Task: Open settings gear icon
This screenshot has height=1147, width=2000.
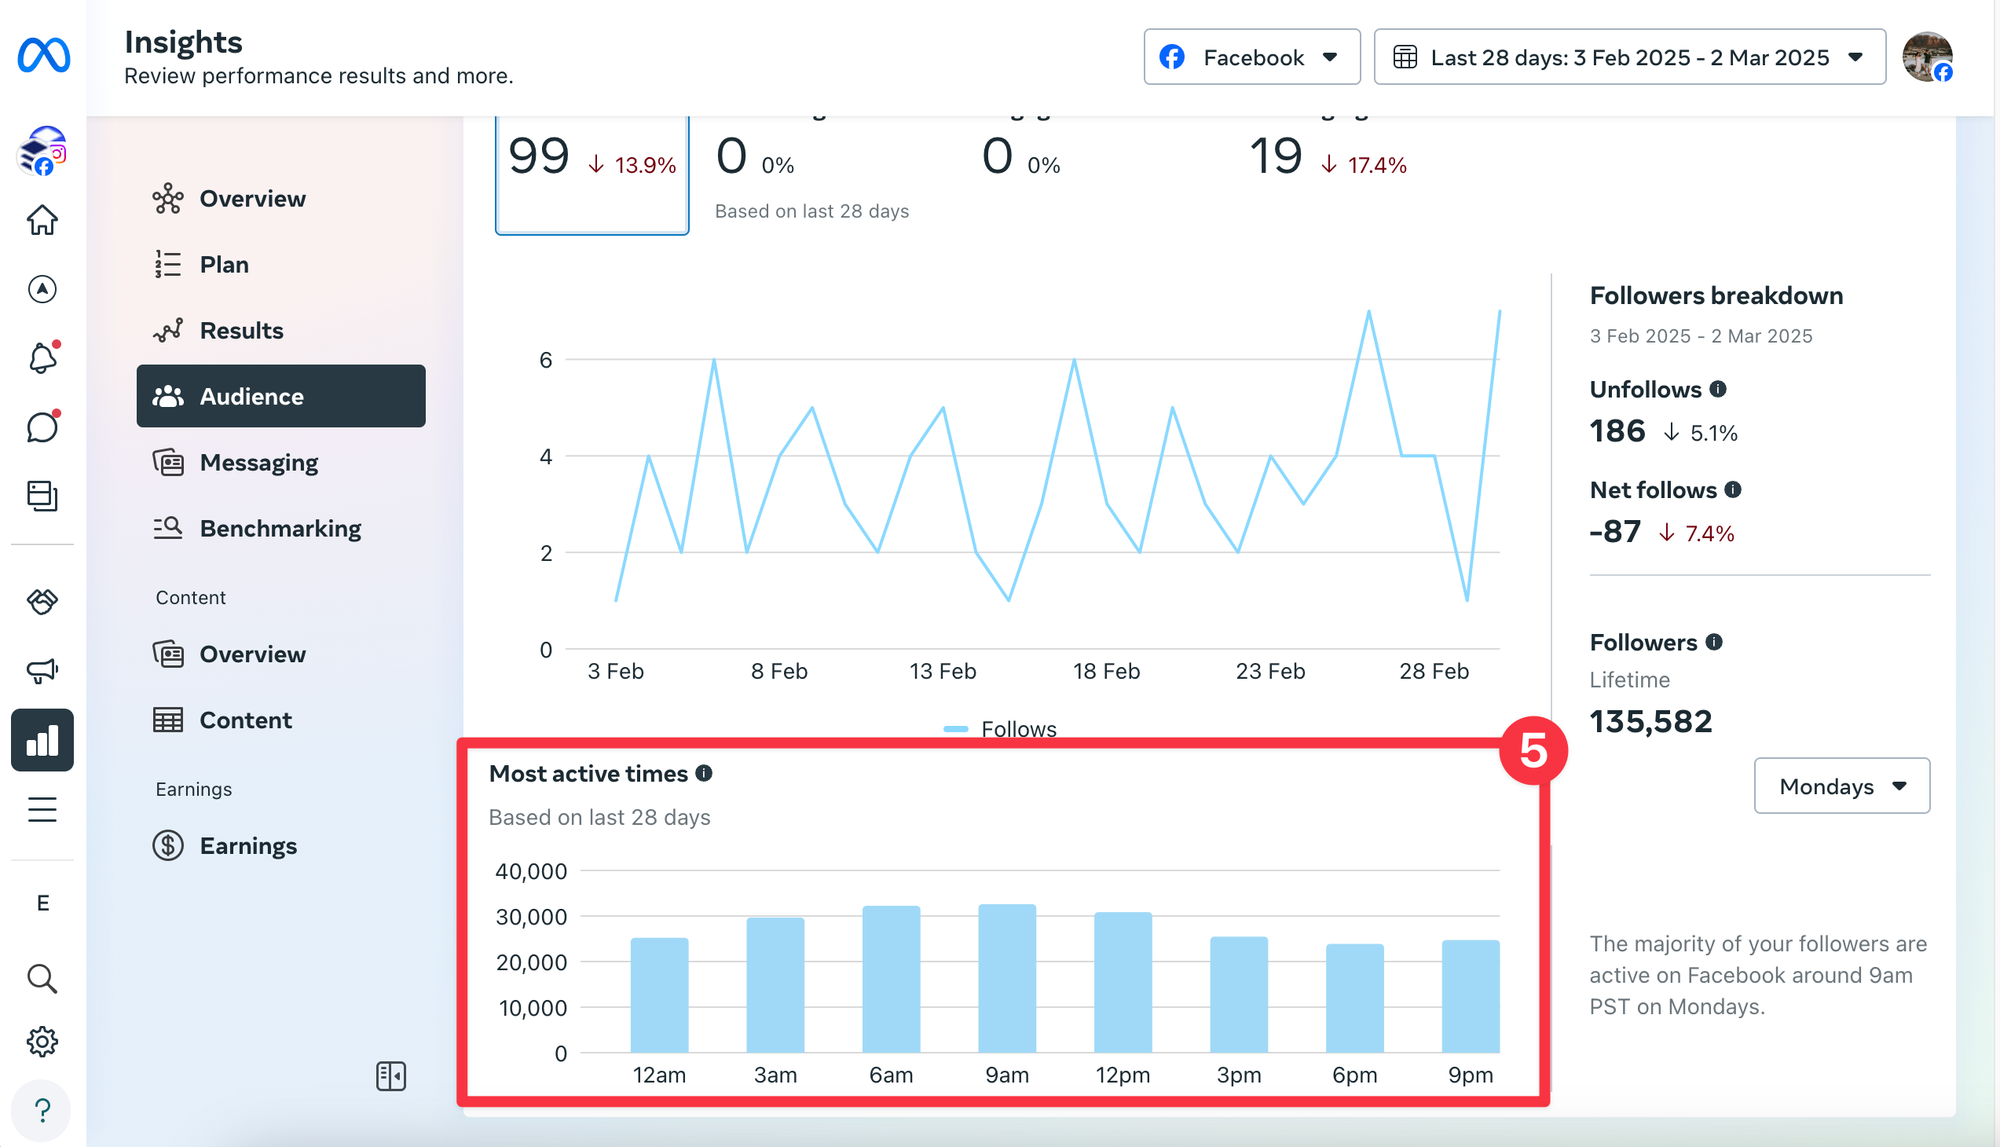Action: click(x=42, y=1042)
